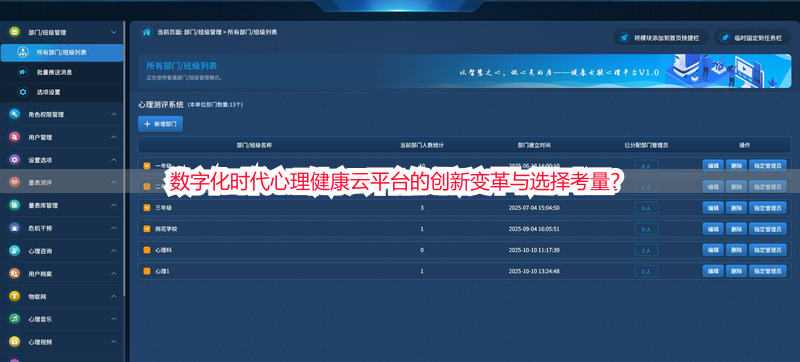The height and width of the screenshot is (362, 800).
Task: Click the 选项设置 gear icon
Action: click(23, 92)
